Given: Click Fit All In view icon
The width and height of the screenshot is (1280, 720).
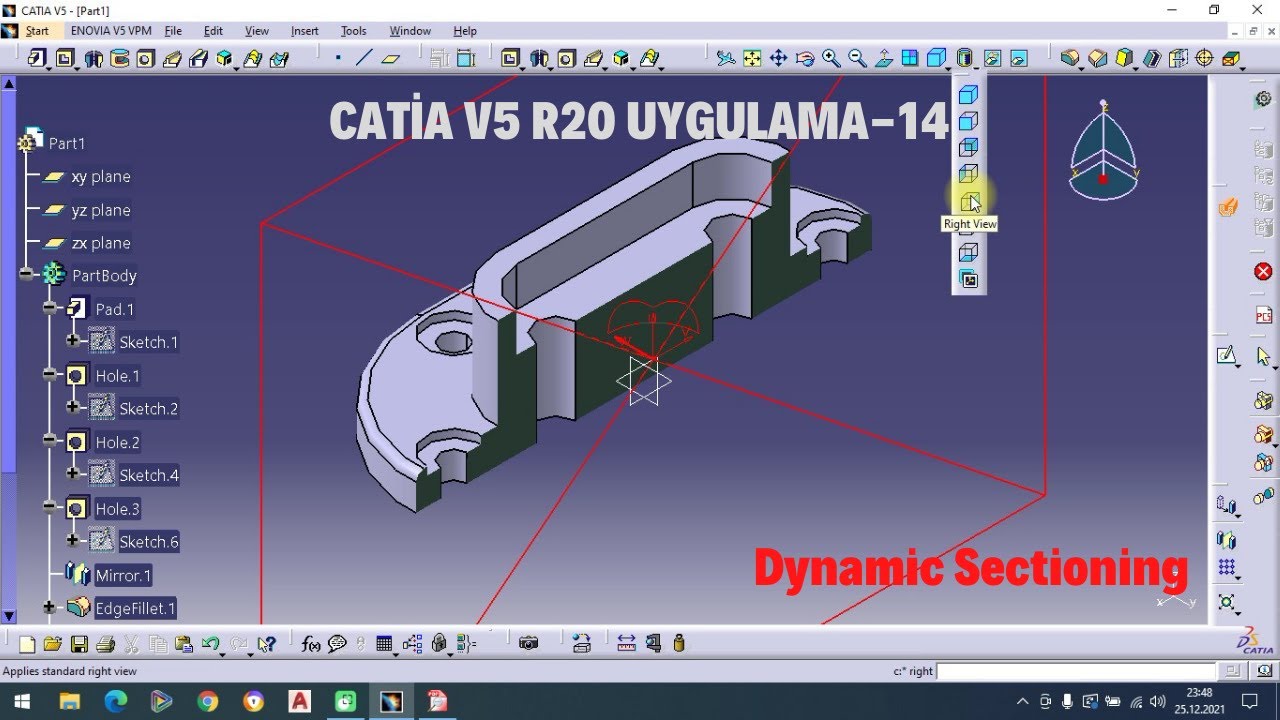Looking at the screenshot, I should click(752, 59).
